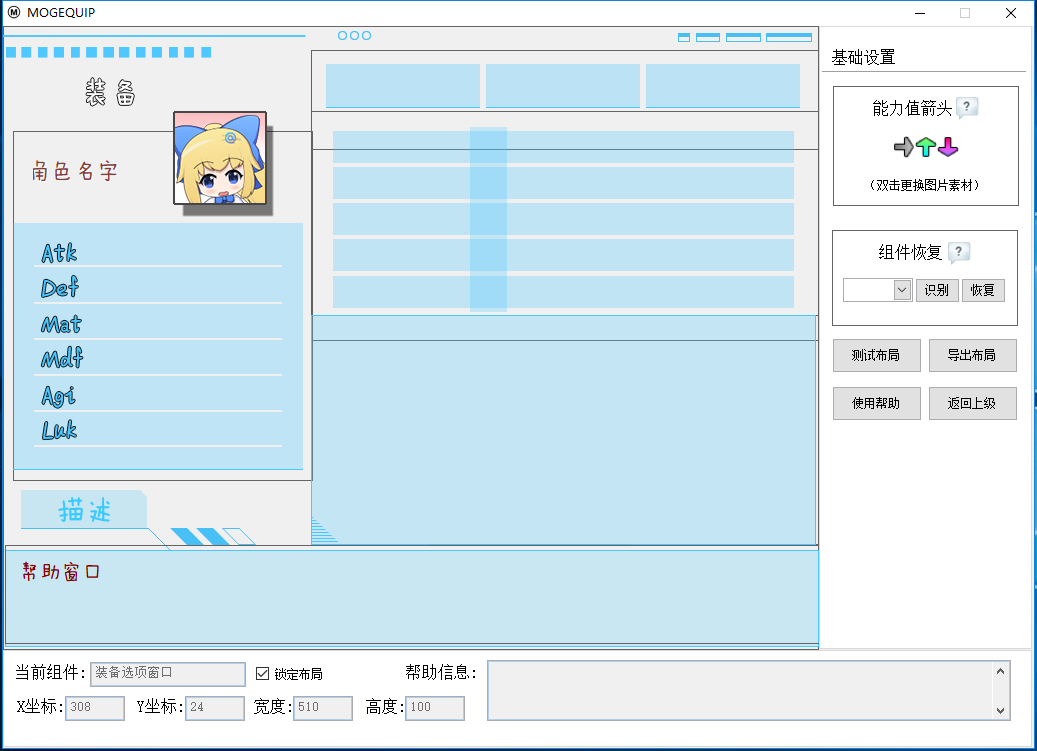
Task: Click the 基础设置 heading
Action: 863,58
